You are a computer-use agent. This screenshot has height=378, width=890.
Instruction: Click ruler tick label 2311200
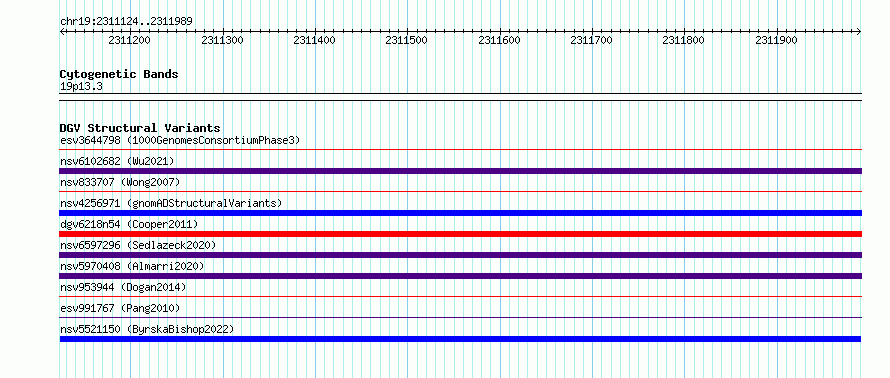click(x=130, y=40)
